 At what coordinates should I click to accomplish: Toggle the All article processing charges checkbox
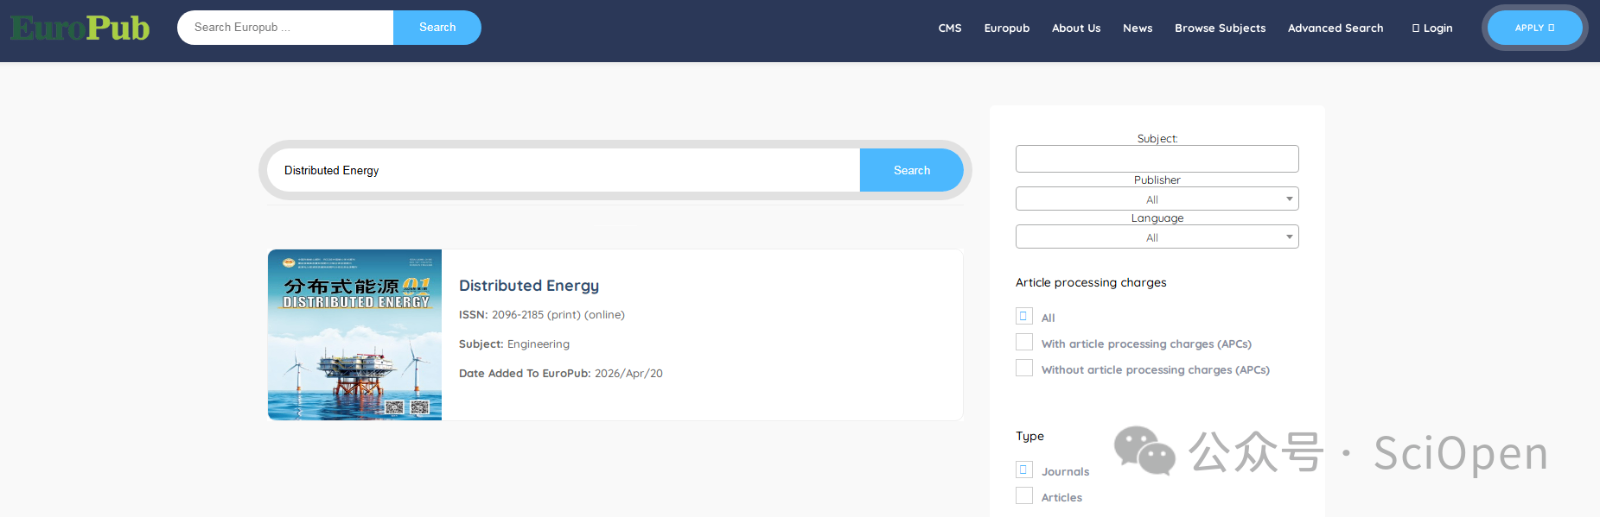coord(1024,316)
